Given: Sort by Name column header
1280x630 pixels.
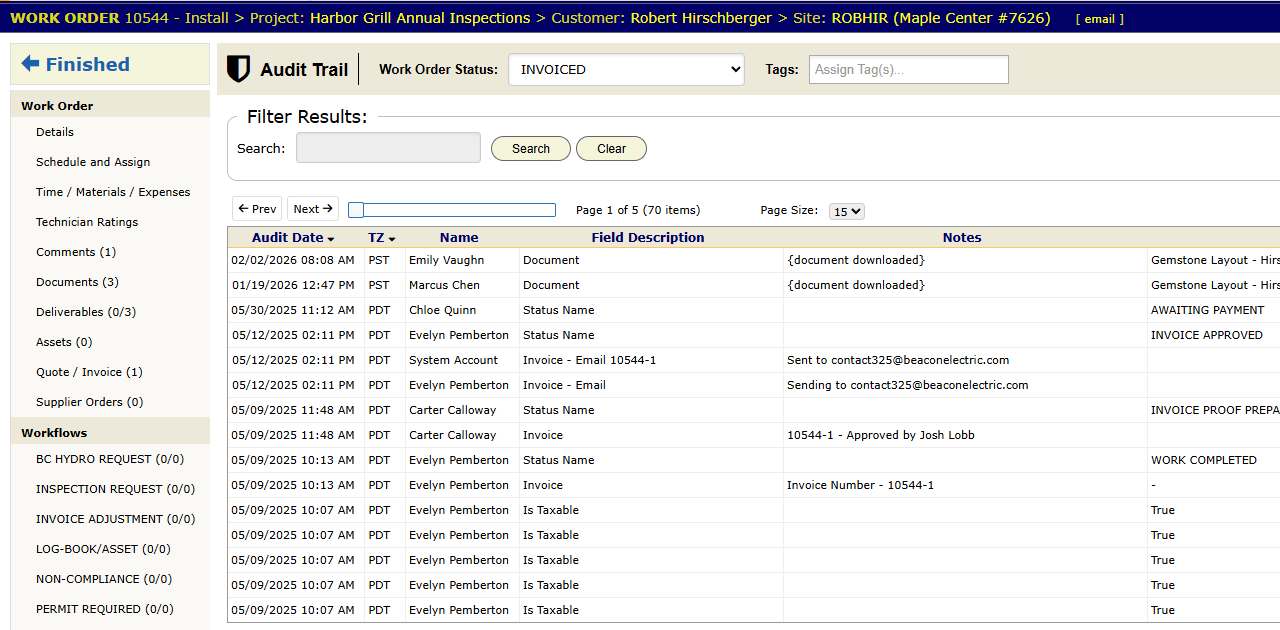Looking at the screenshot, I should click(x=459, y=238).
